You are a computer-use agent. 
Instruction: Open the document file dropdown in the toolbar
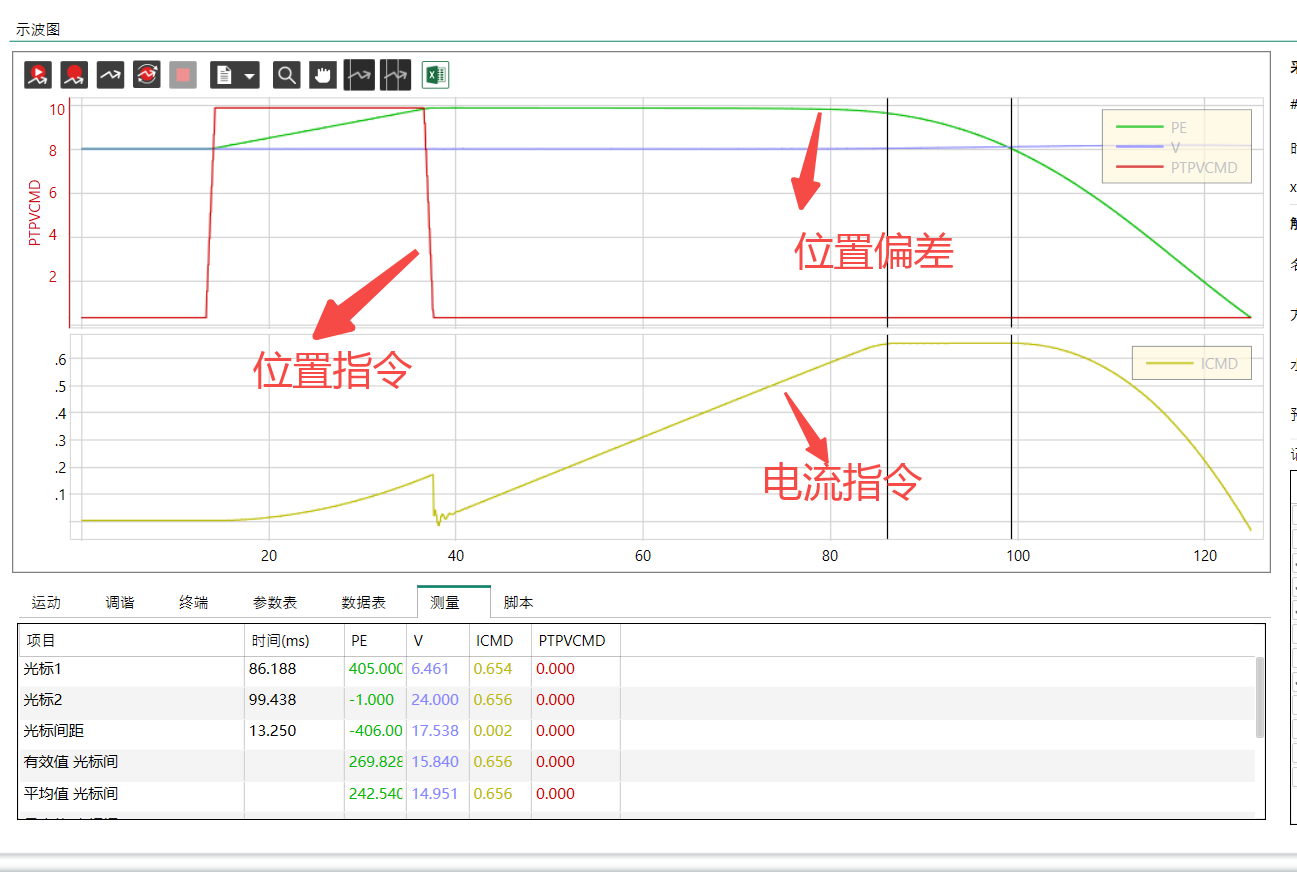(235, 75)
